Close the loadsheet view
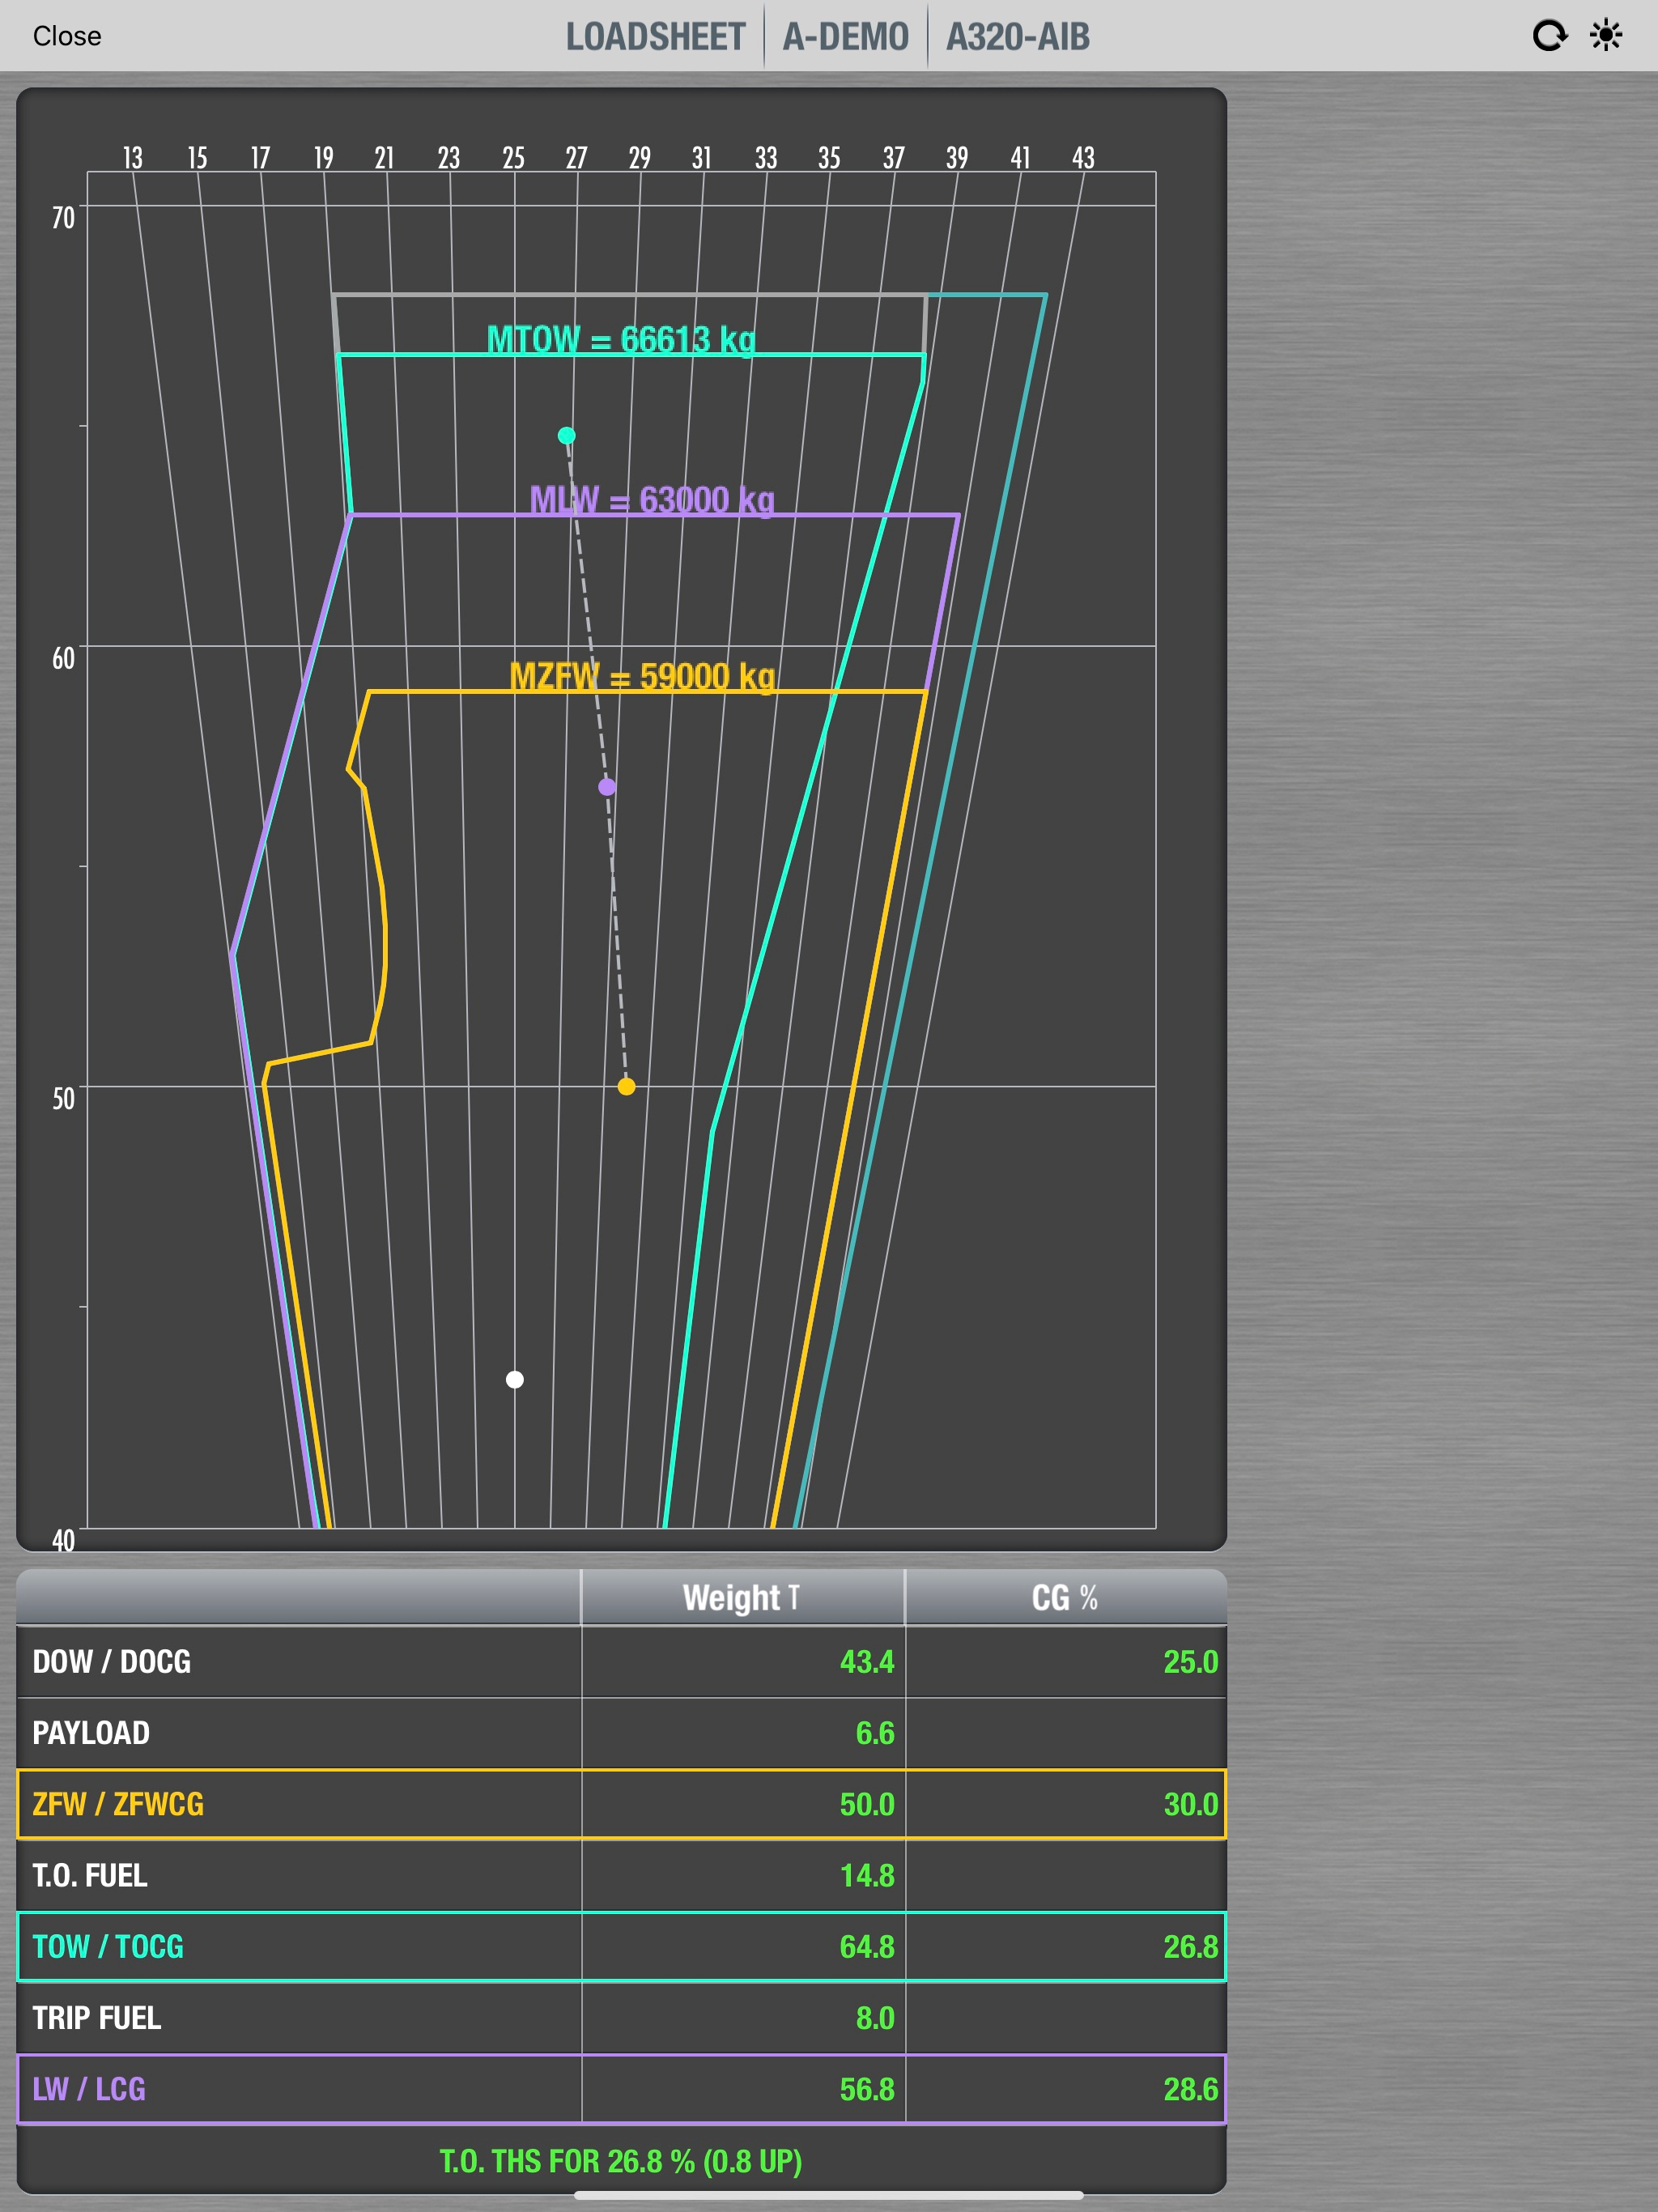This screenshot has width=1658, height=2212. click(x=67, y=36)
